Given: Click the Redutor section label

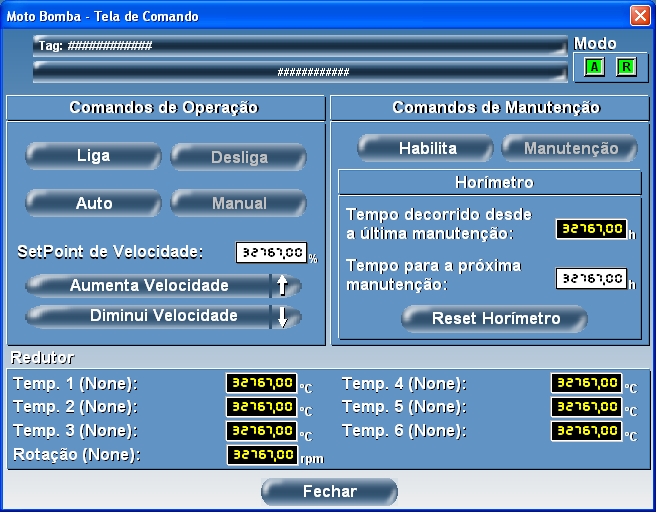Looking at the screenshot, I should pyautogui.click(x=42, y=358).
